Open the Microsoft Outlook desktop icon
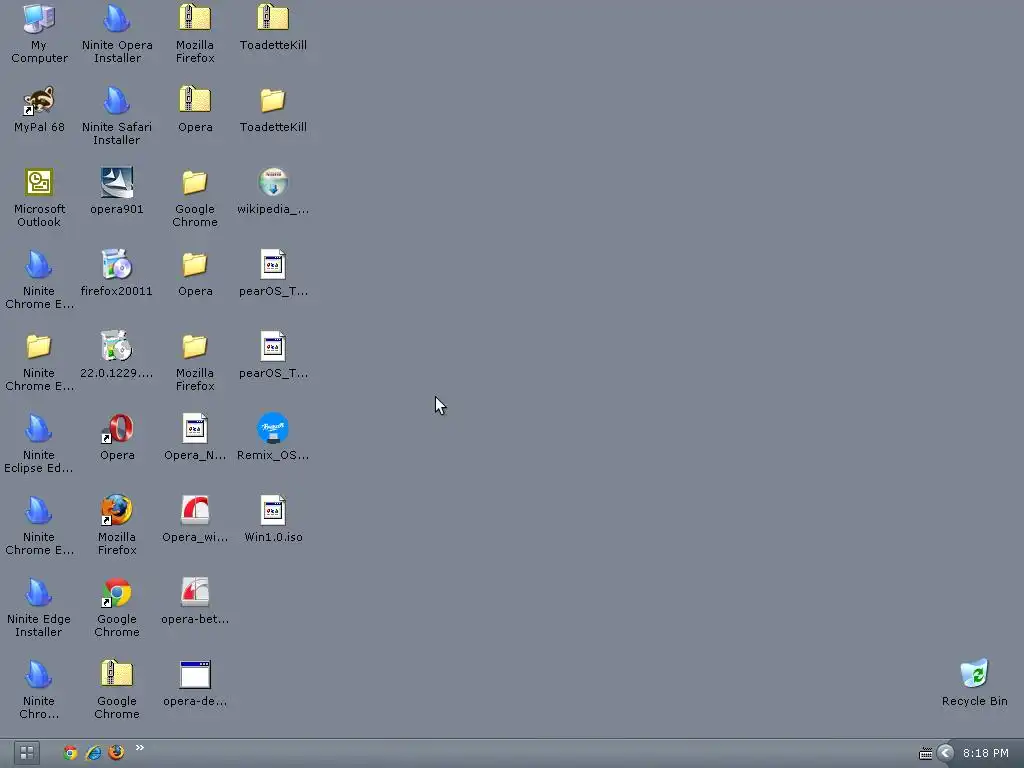Screen dimensions: 1024x768 pyautogui.click(x=39, y=182)
